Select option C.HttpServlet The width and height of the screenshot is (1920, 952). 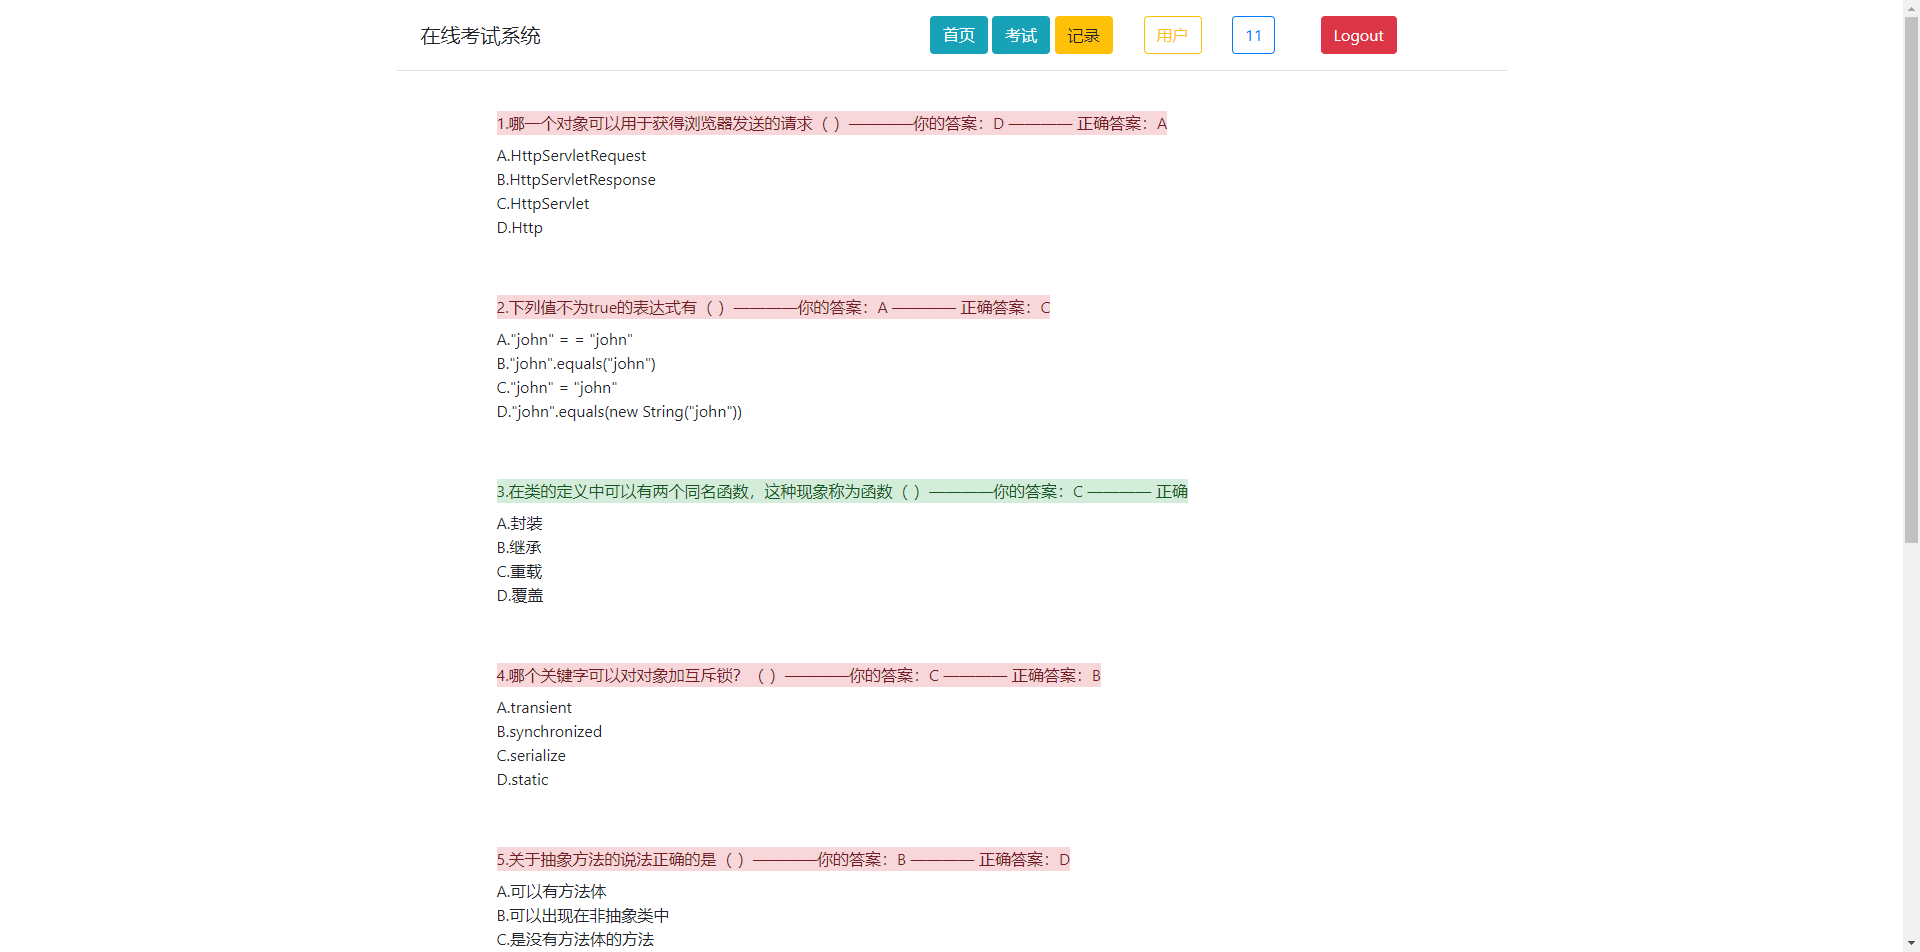(x=543, y=204)
